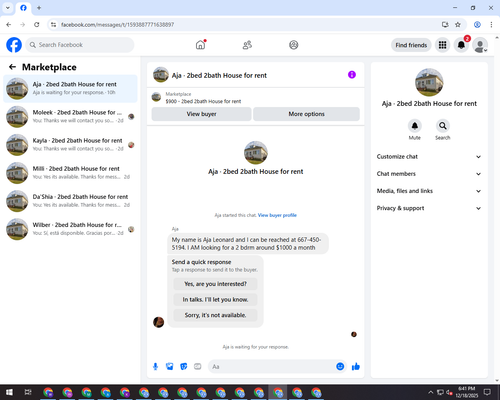Mute this conversation with bell icon
The height and width of the screenshot is (400, 500).
point(415,126)
